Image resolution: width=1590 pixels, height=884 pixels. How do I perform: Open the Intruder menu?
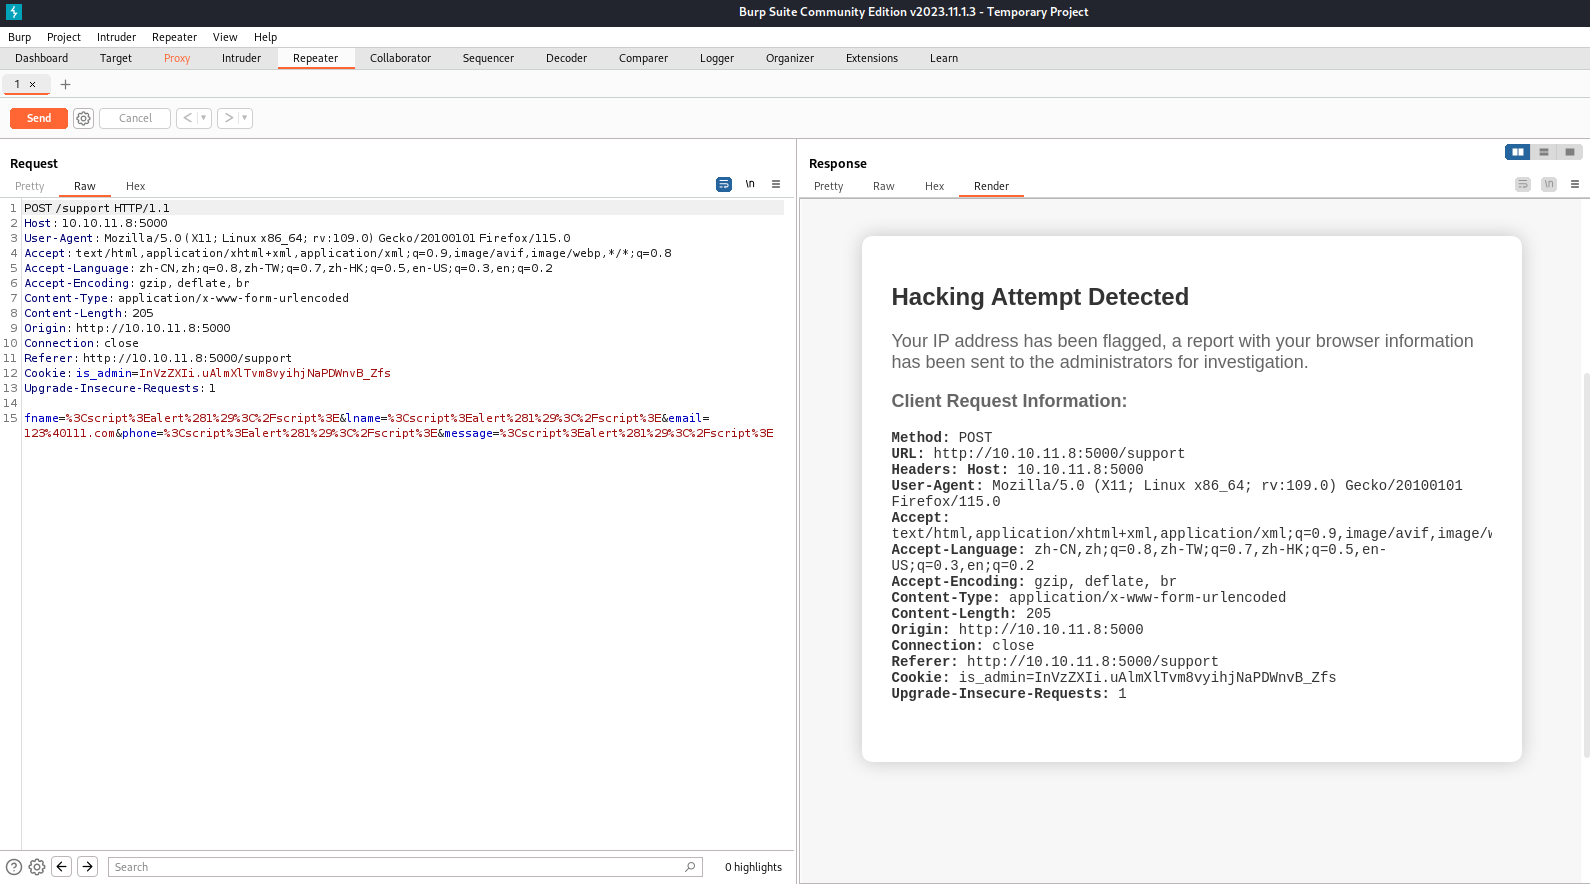coord(116,37)
